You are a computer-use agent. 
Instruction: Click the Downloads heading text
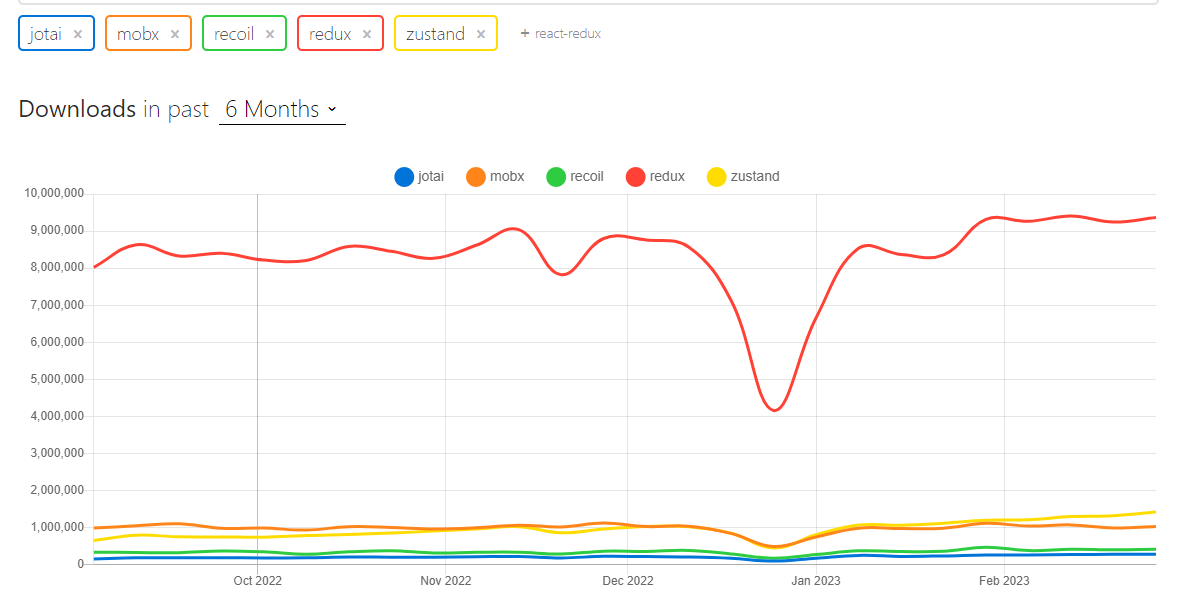click(77, 109)
